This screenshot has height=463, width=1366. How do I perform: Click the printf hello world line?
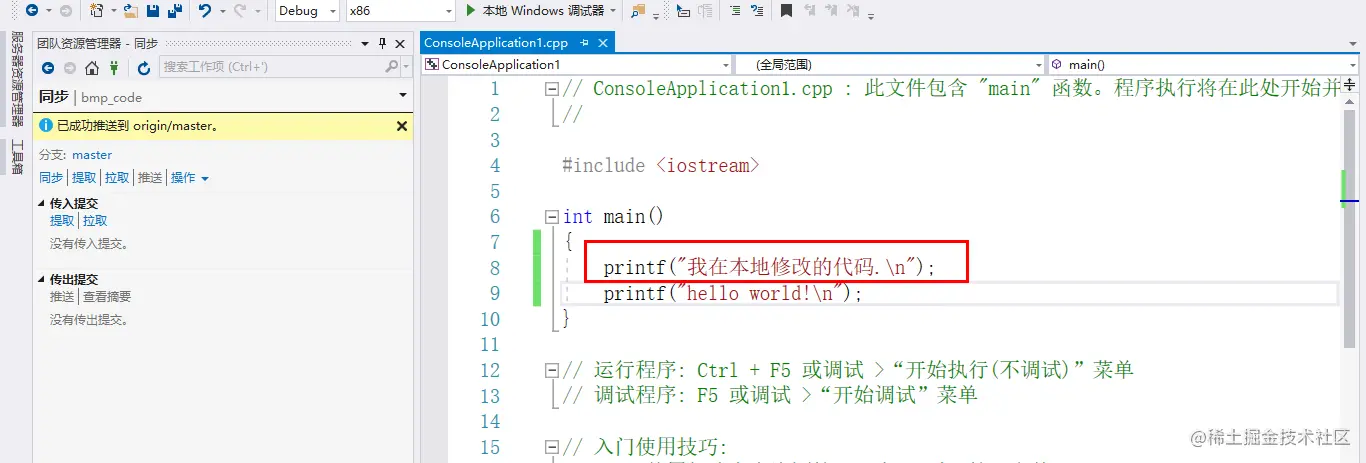732,294
